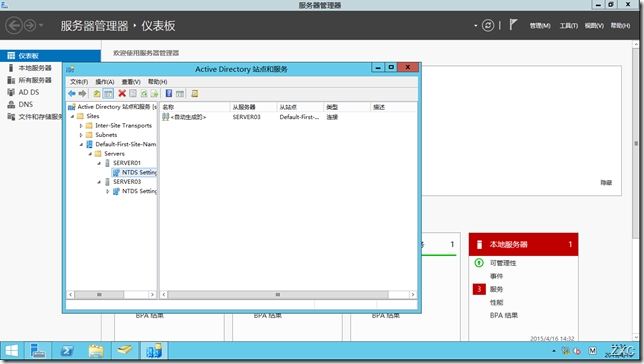Open 视图(V) menu in Server Manager
This screenshot has width=644, height=364.
594,25
